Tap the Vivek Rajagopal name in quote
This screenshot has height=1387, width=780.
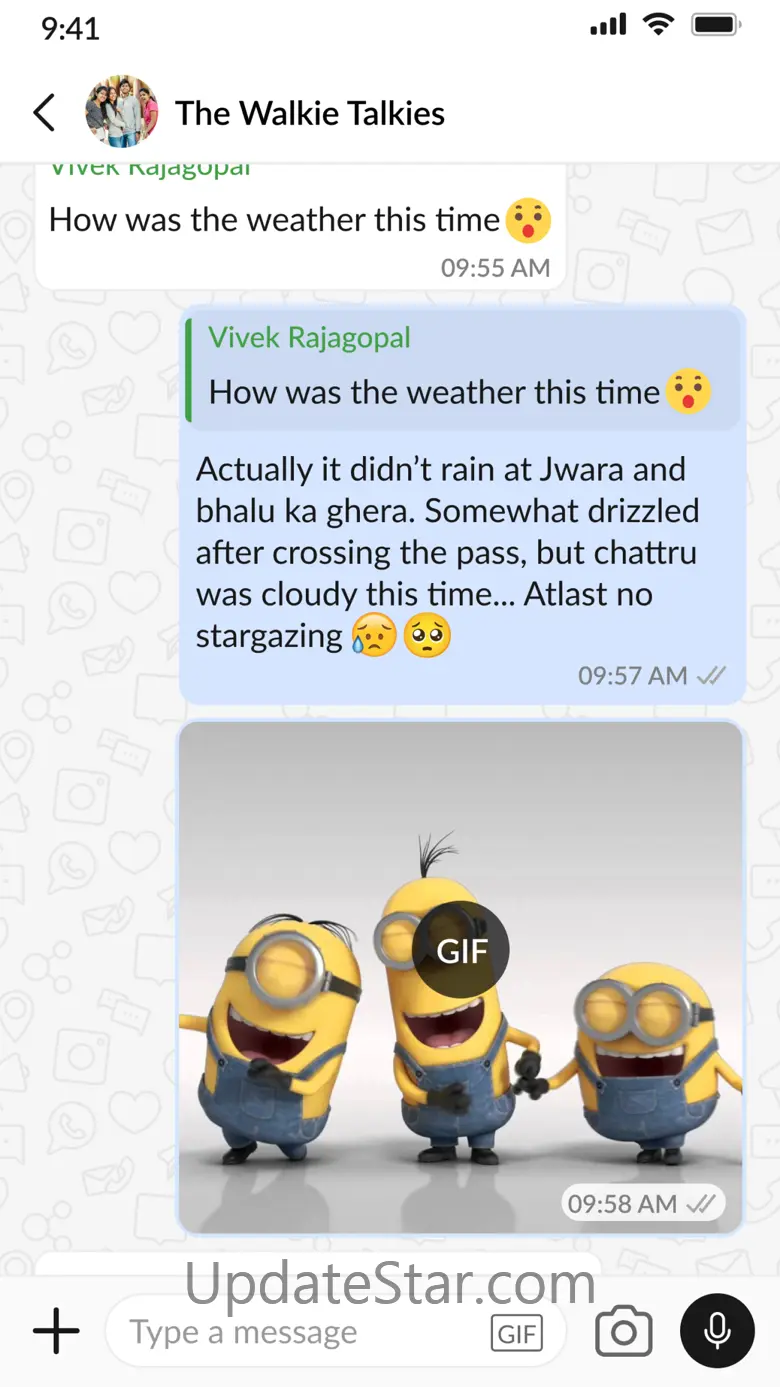click(x=309, y=338)
